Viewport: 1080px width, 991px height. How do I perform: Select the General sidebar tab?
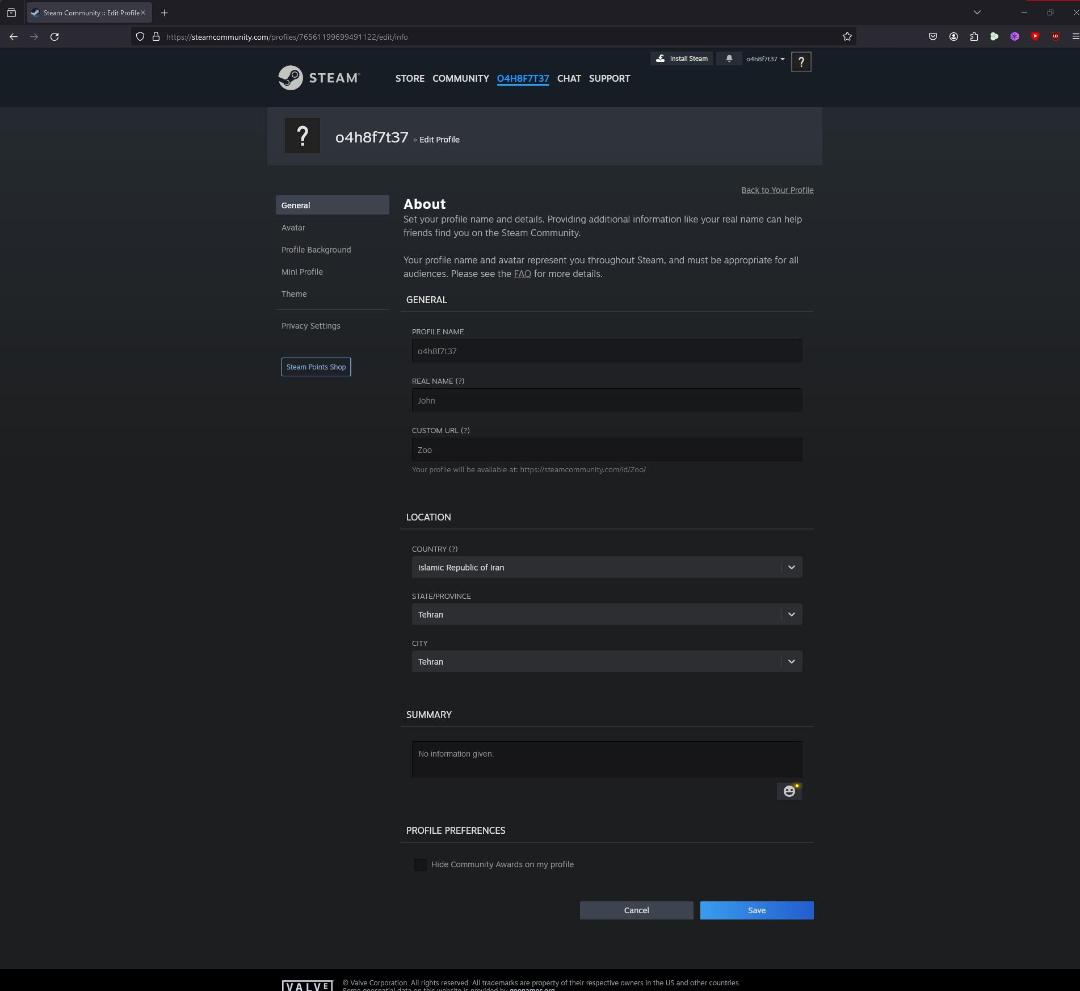(333, 205)
